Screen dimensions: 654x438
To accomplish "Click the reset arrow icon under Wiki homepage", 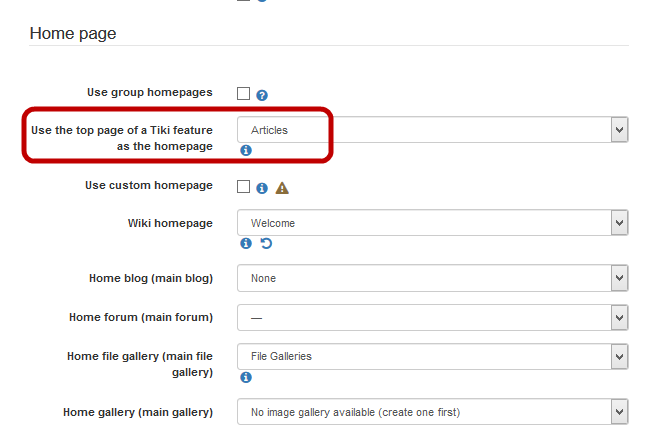I will click(266, 243).
